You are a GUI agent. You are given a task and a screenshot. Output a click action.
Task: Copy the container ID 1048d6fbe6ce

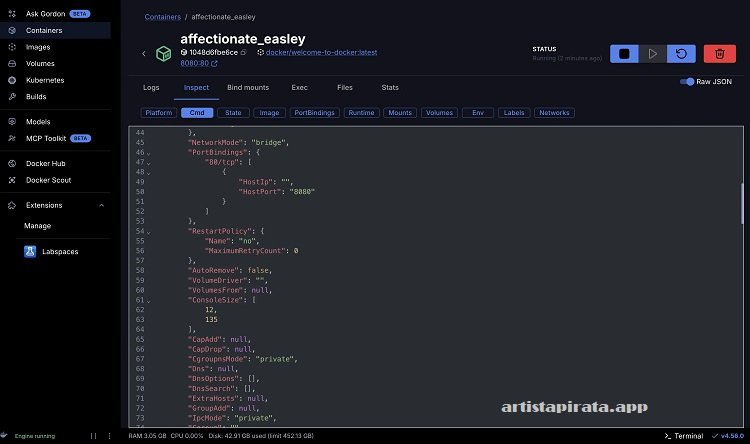243,52
